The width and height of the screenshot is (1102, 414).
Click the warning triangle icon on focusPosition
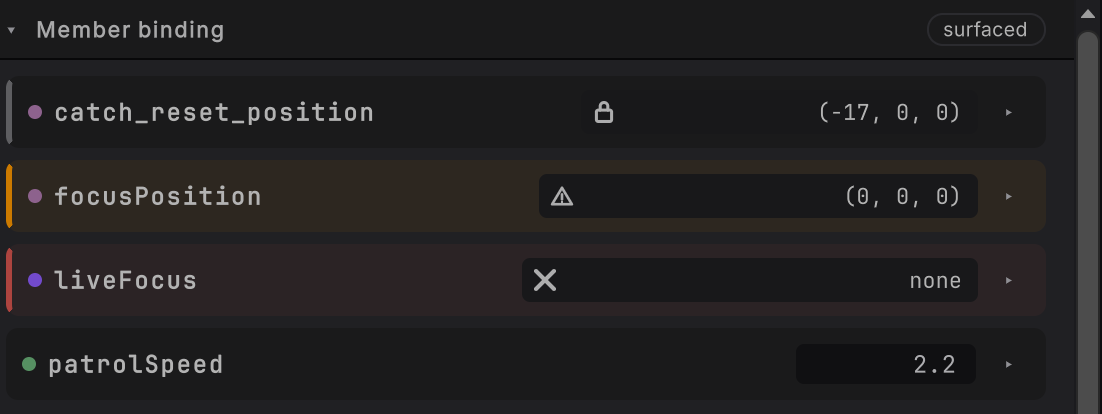(562, 196)
